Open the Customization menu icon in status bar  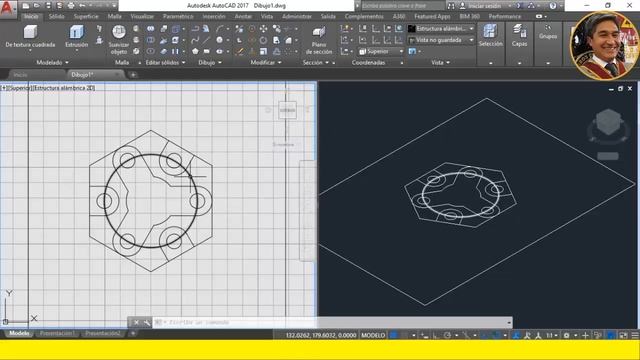tap(635, 336)
